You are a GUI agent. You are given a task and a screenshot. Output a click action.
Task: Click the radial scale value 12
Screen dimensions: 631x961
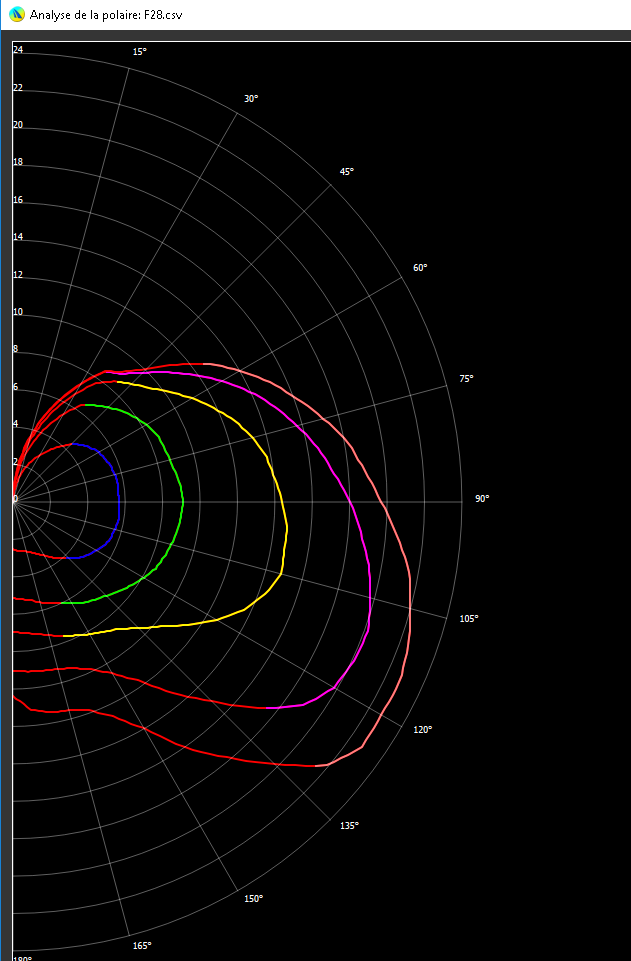[18, 275]
